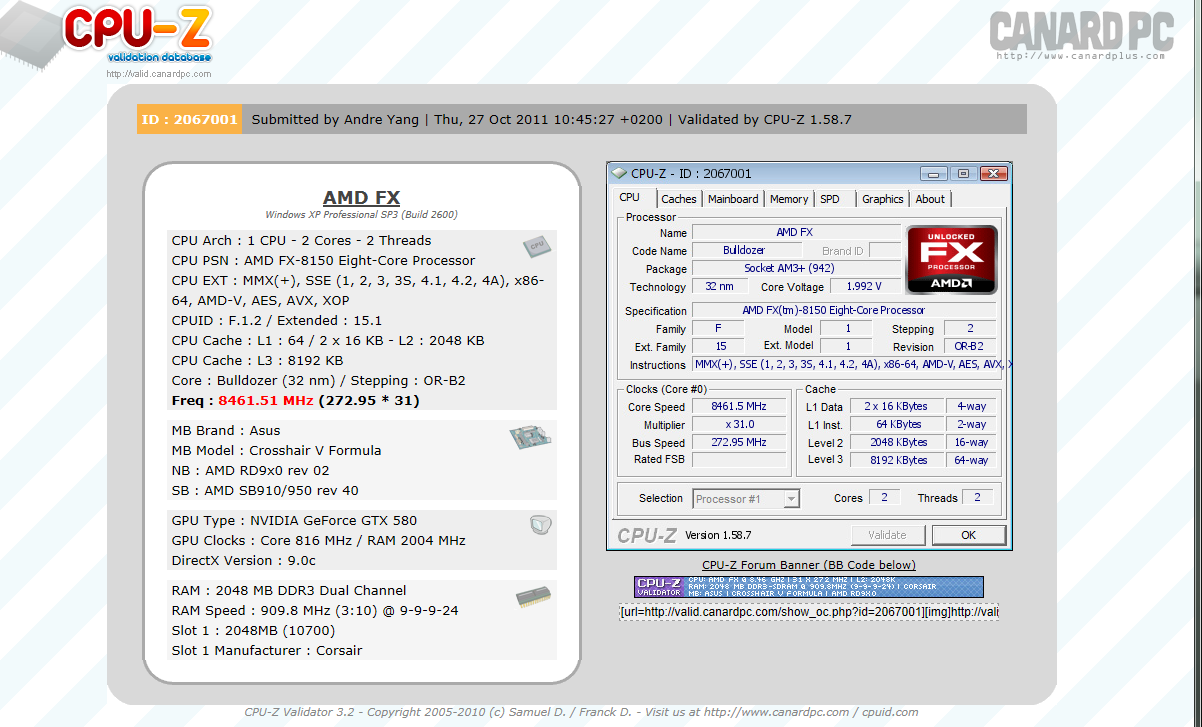Open the Processor #1 selection dropdown
This screenshot has width=1202, height=727.
point(746,498)
